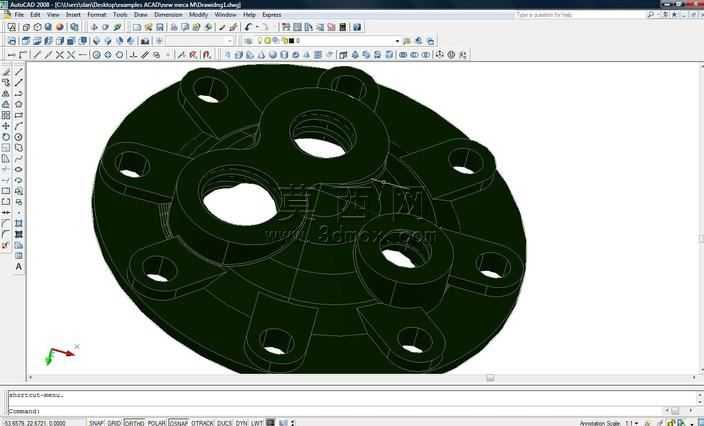Select the Hatch tool

(18, 223)
